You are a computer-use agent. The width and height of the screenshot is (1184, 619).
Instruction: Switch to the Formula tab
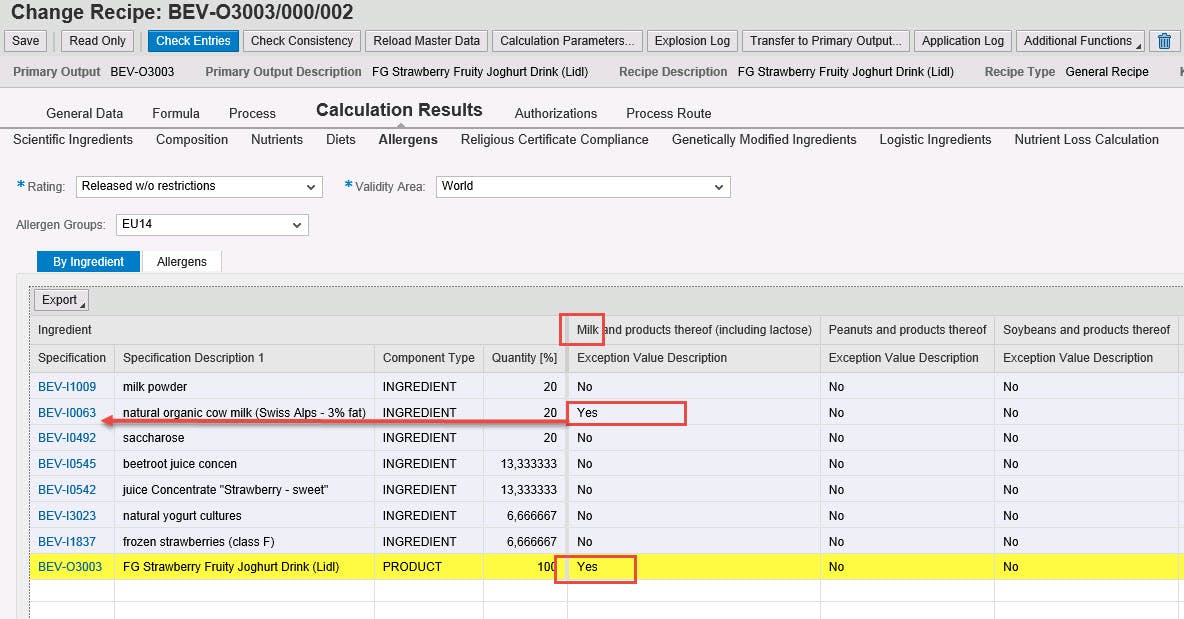[x=176, y=113]
